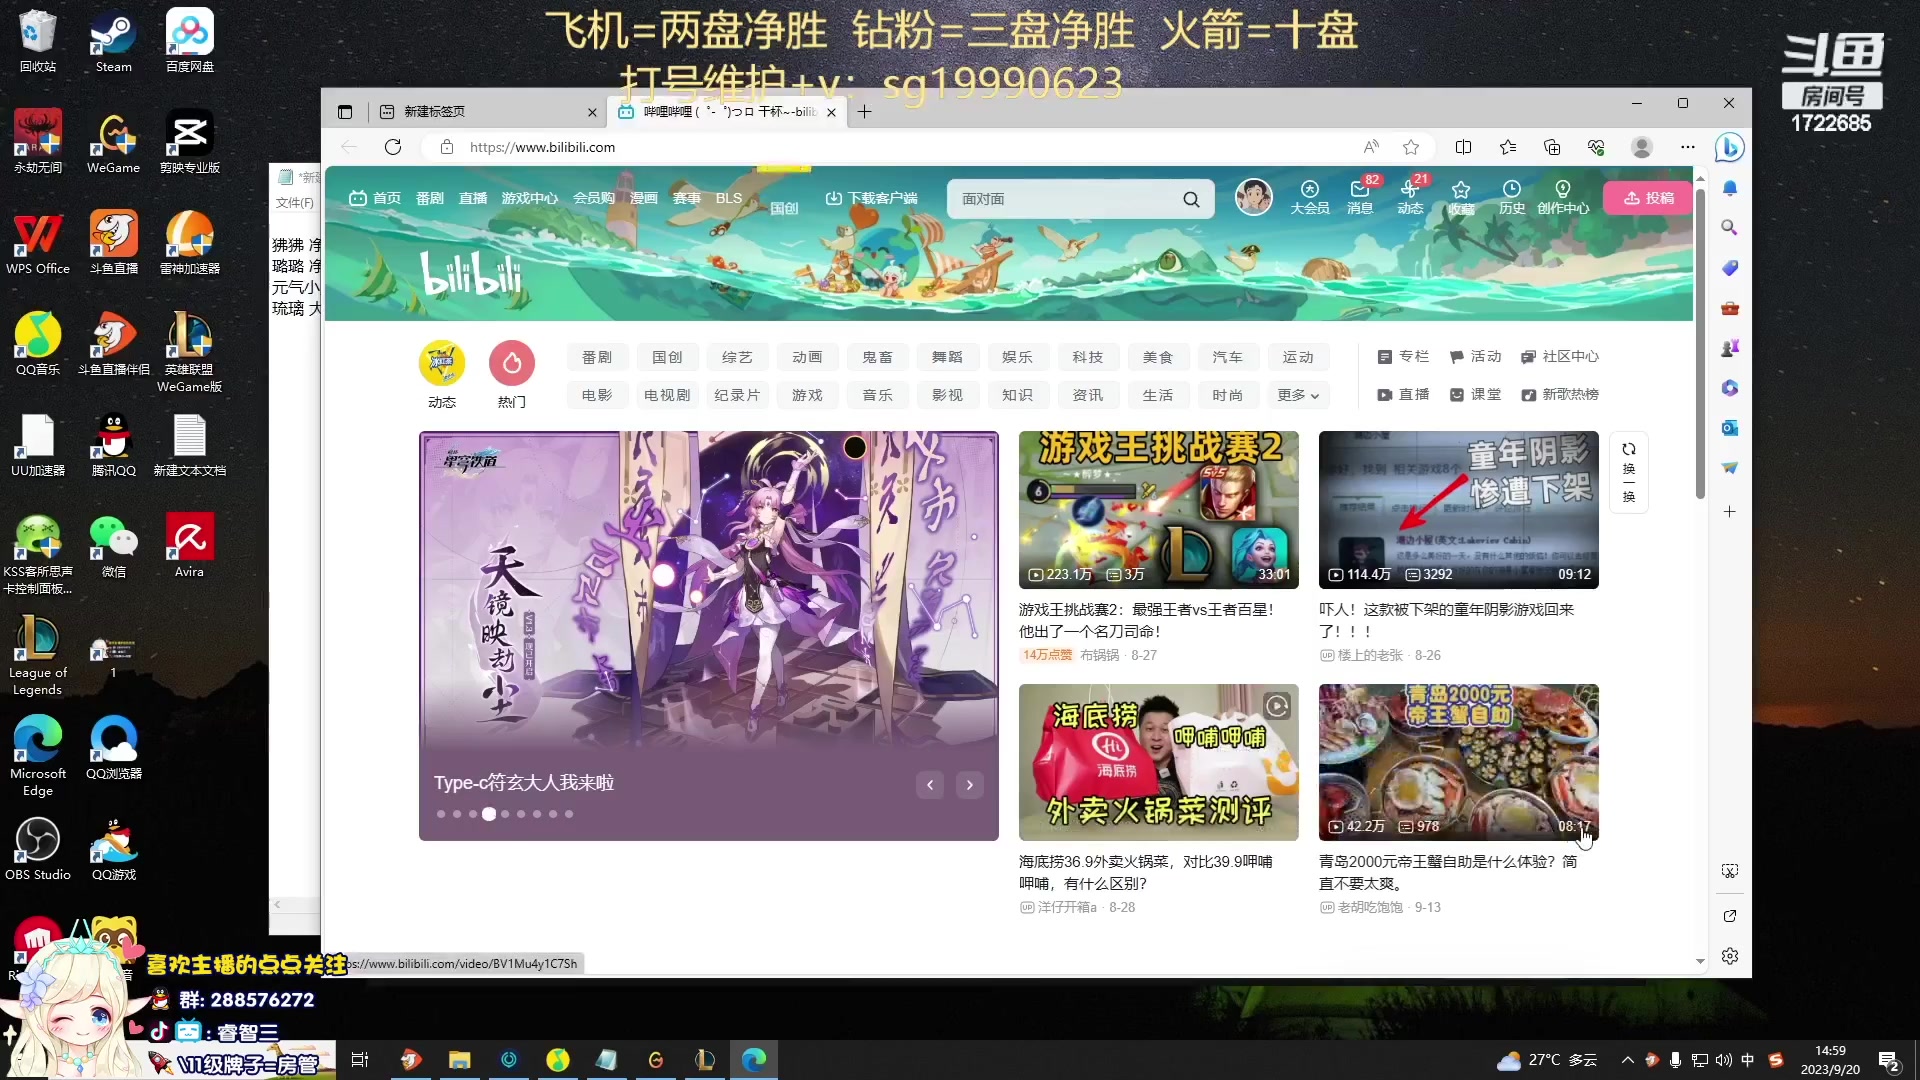Viewport: 1920px width, 1080px height.
Task: Open 海底捞外卖火锅菜测评 video thumbnail
Action: click(1158, 762)
